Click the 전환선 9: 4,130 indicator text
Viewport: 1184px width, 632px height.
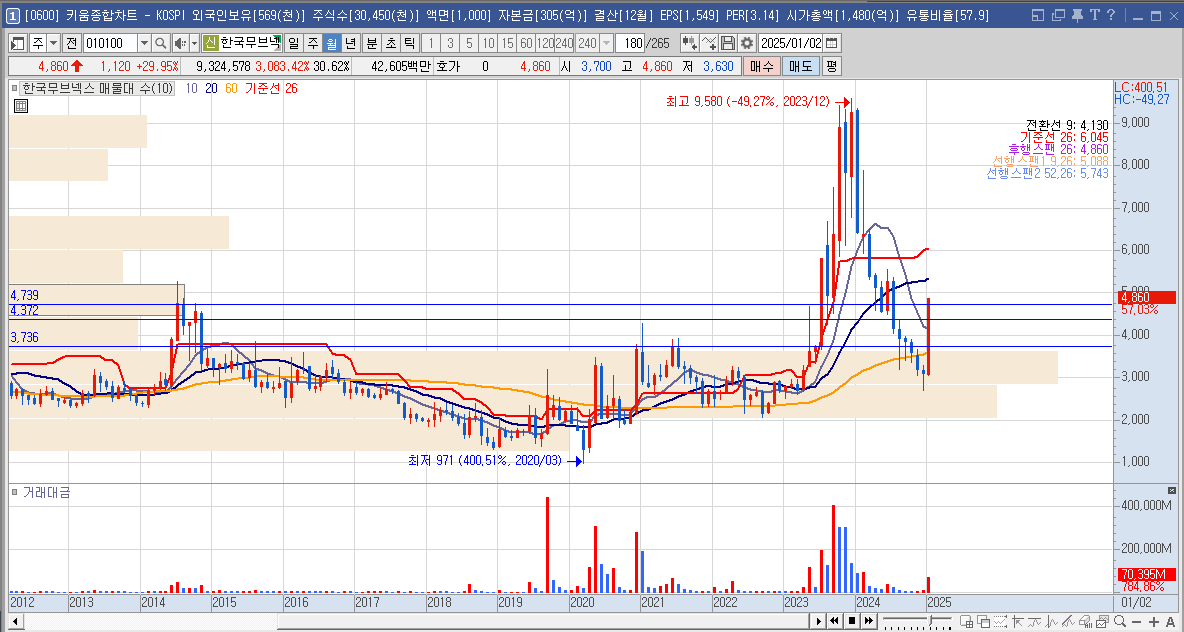1067,125
